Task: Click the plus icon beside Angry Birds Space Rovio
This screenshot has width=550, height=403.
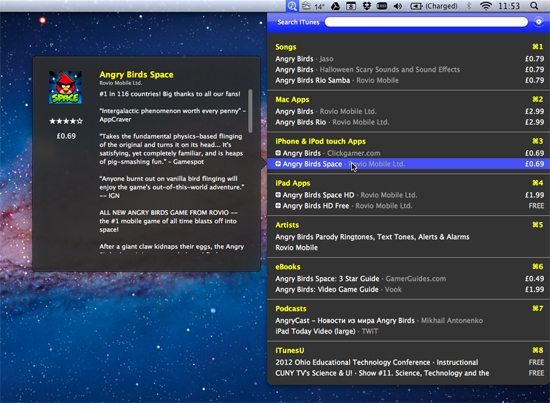Action: tap(278, 164)
